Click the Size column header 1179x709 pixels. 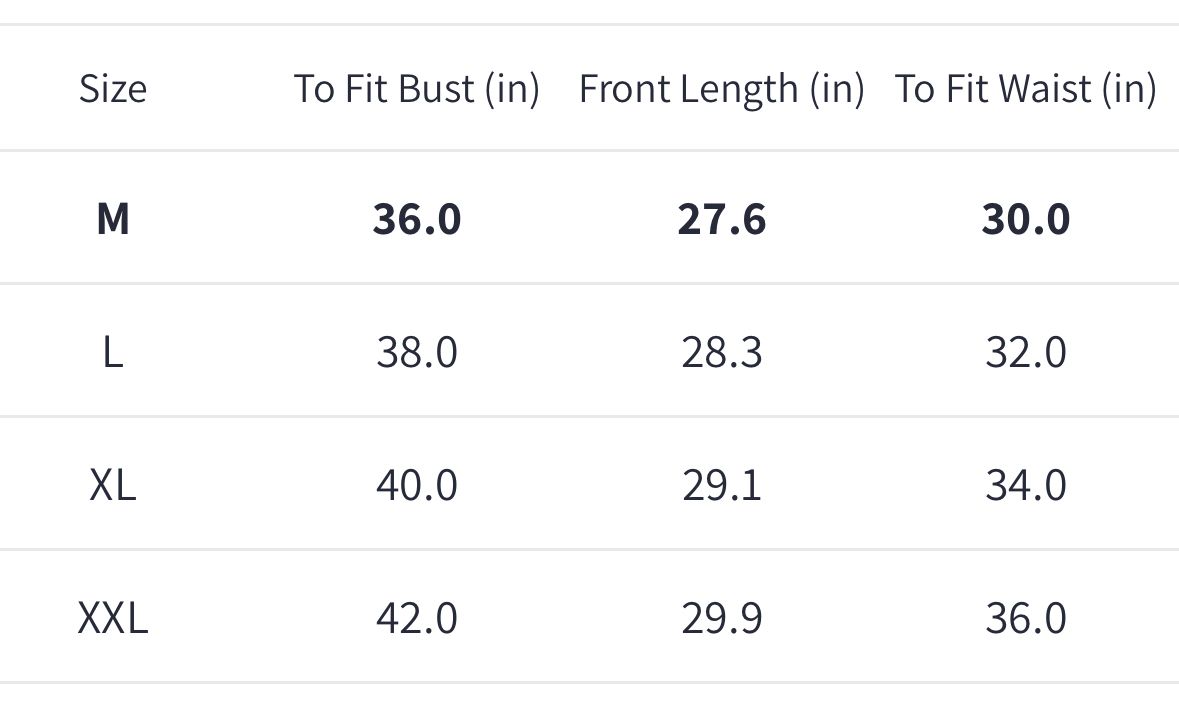point(113,89)
